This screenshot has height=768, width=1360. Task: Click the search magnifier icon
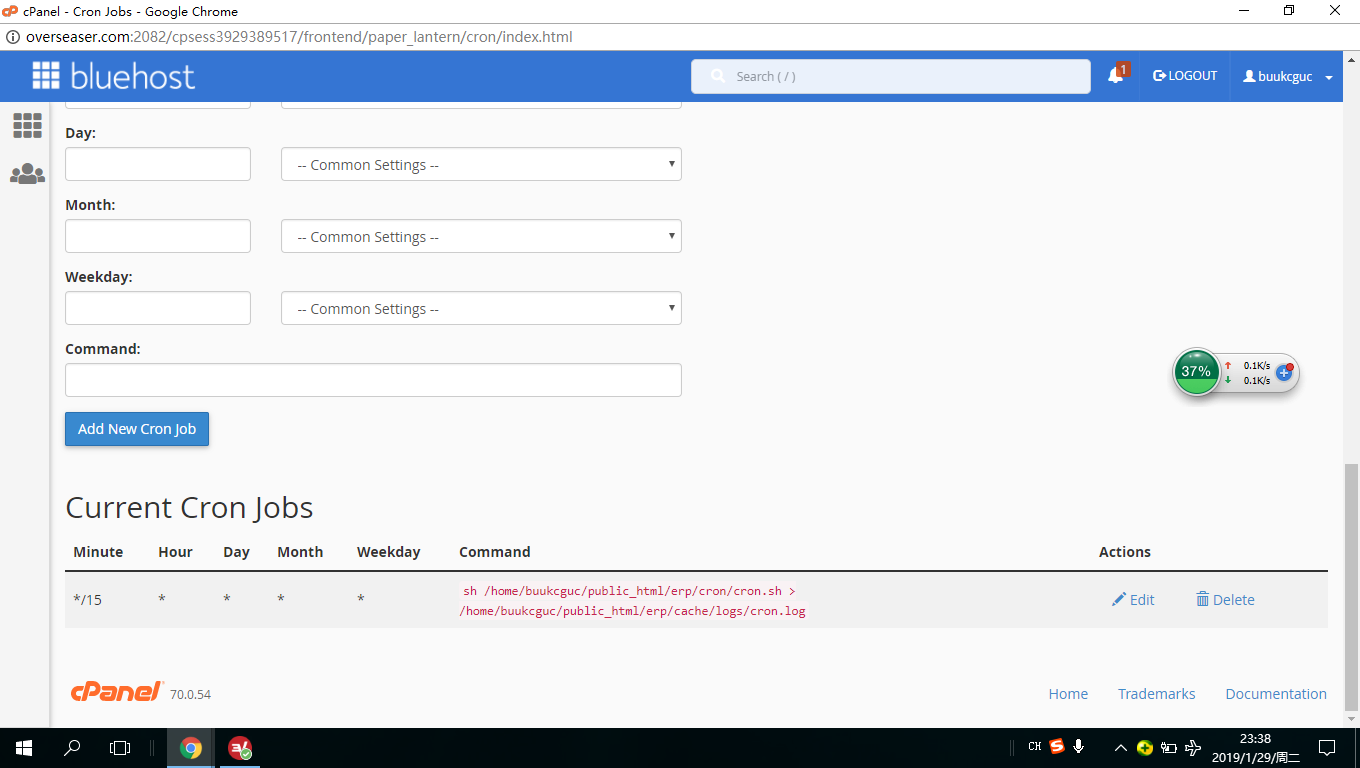717,76
